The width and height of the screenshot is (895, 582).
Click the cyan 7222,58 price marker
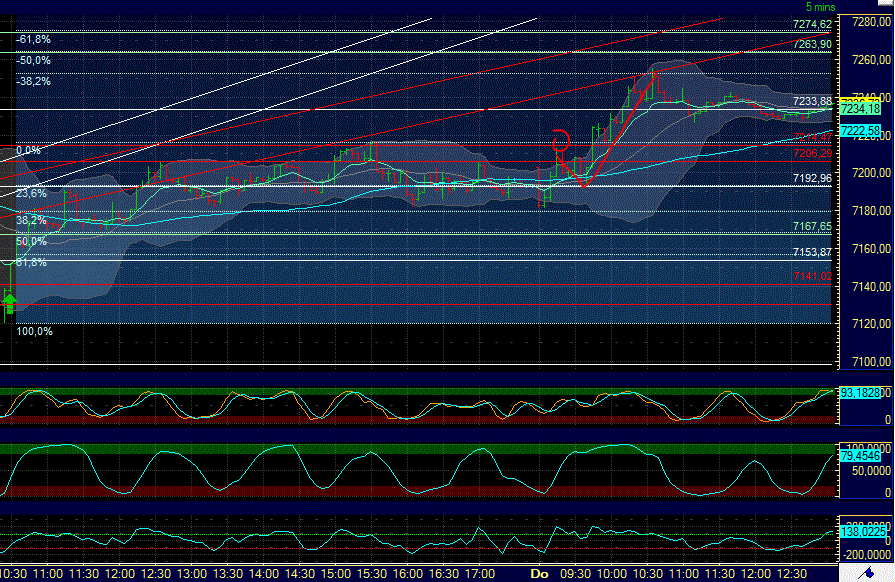(x=861, y=129)
